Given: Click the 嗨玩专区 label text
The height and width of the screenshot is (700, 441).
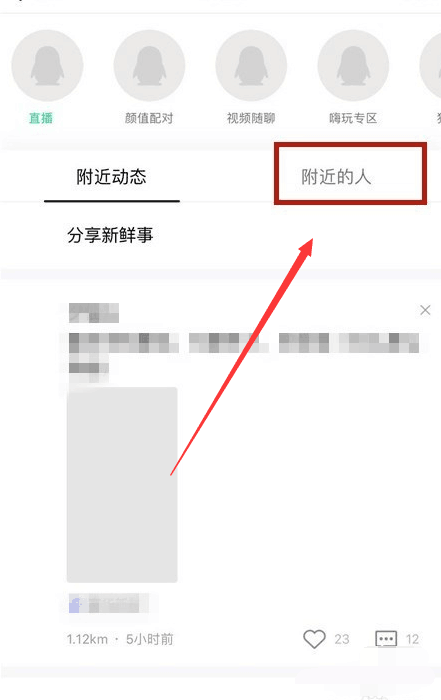Looking at the screenshot, I should point(353,118).
